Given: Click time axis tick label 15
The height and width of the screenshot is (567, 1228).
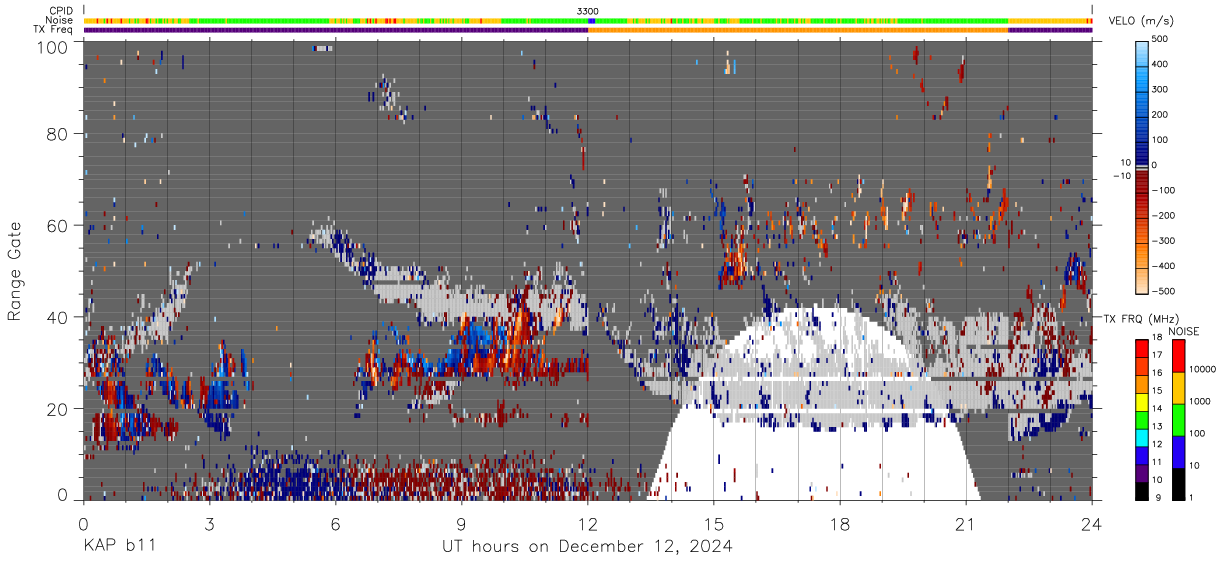Looking at the screenshot, I should pyautogui.click(x=714, y=523).
